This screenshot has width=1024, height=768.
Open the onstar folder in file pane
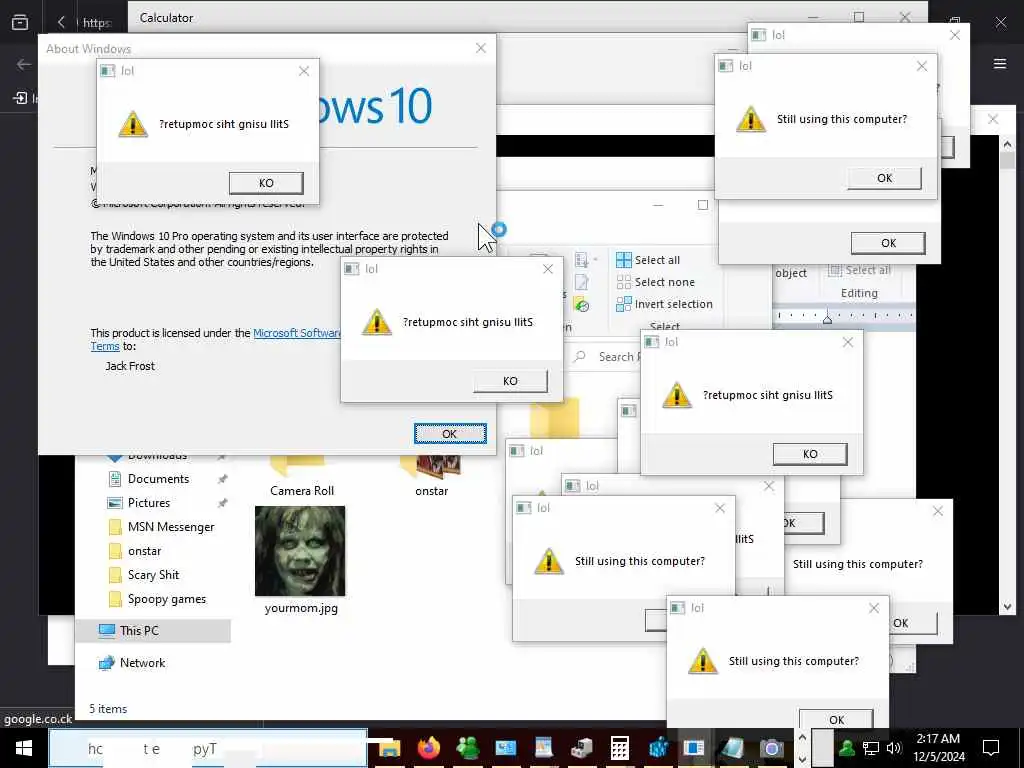(x=432, y=477)
